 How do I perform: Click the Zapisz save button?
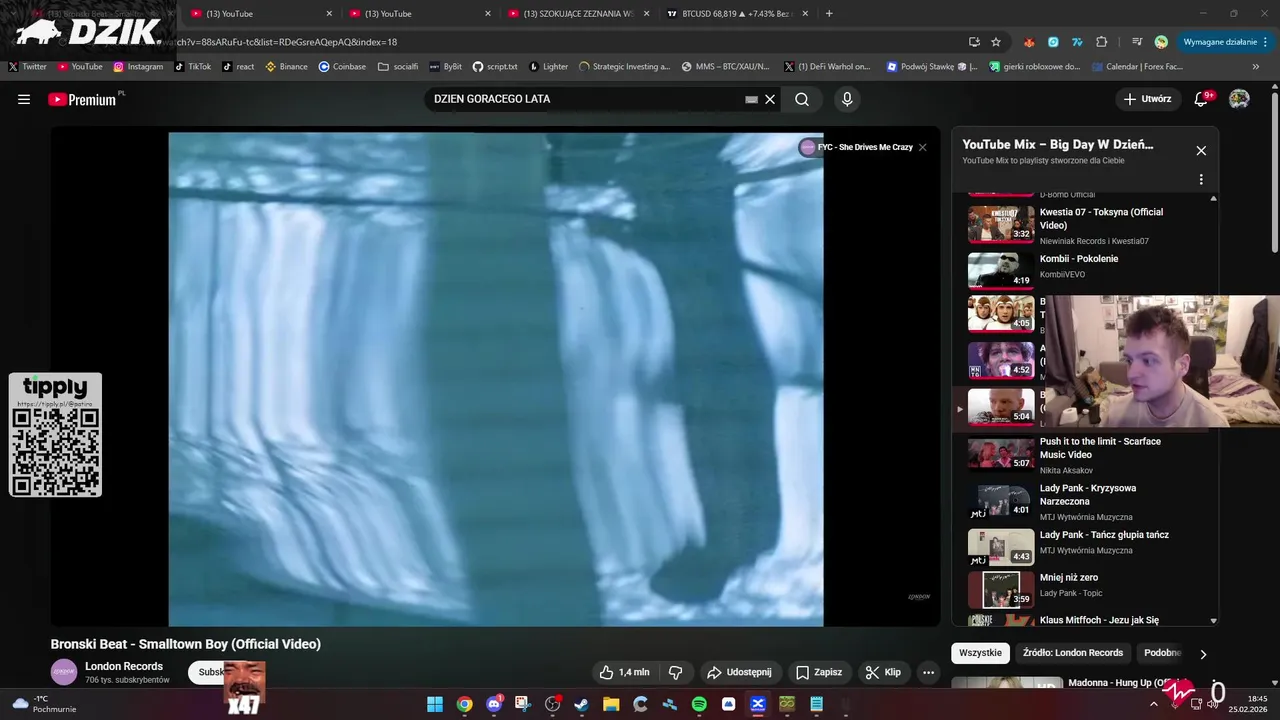click(819, 672)
